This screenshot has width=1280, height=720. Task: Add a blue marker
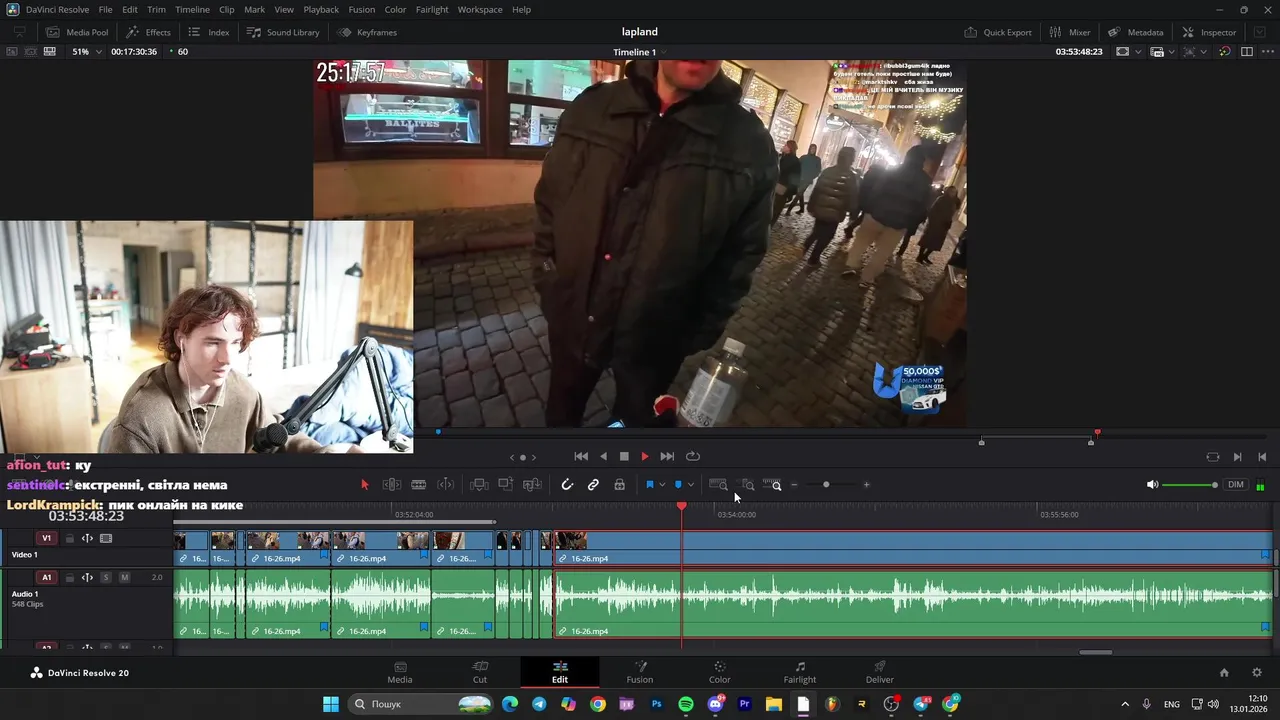point(678,485)
